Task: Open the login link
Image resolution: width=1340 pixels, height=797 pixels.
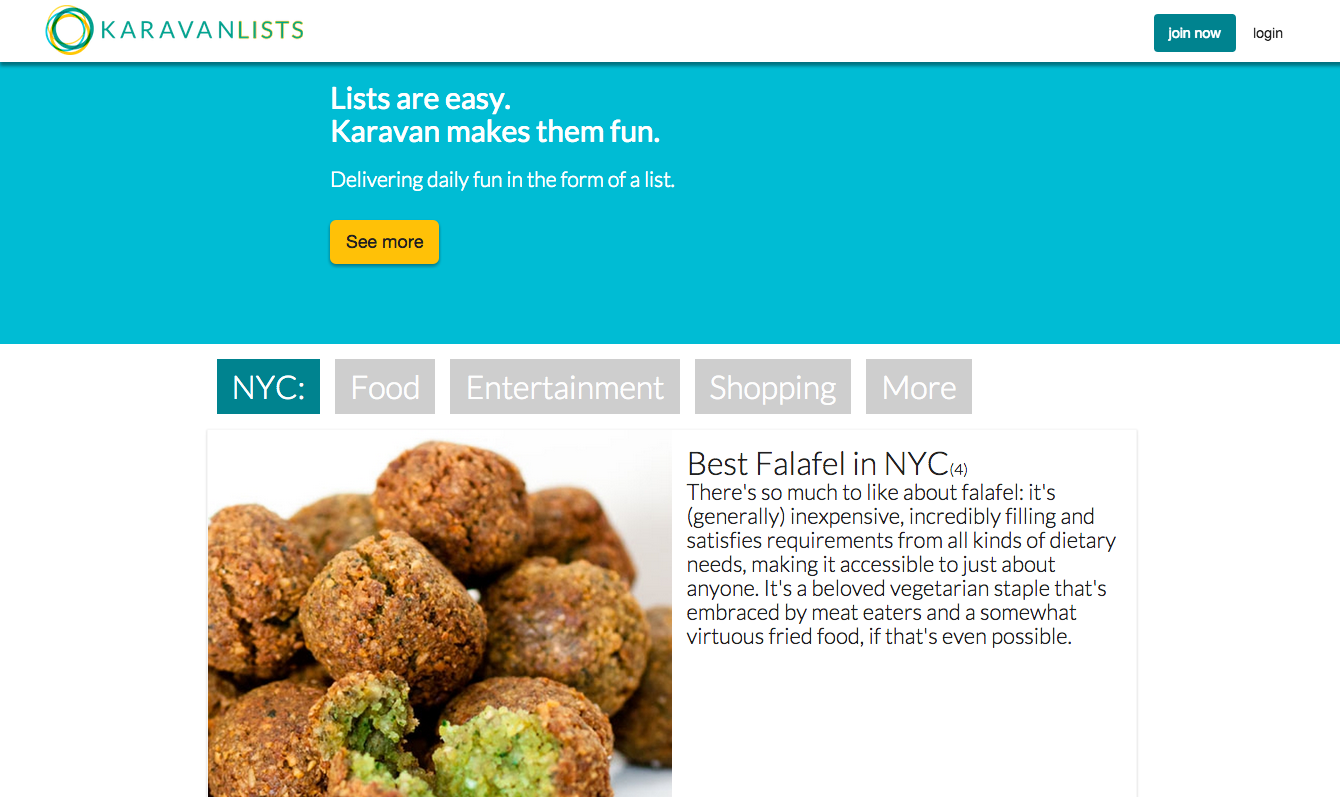Action: [1267, 33]
